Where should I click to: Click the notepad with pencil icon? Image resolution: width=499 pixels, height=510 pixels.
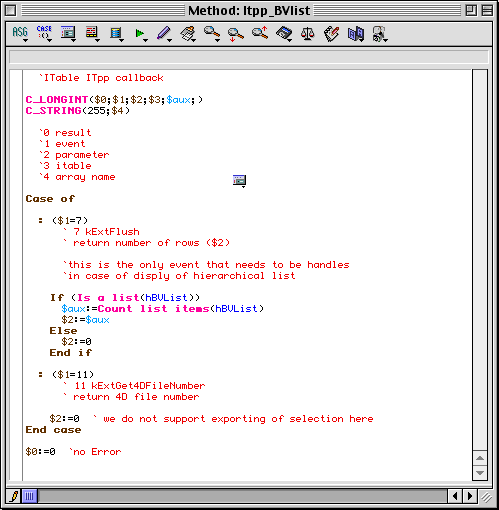click(331, 34)
